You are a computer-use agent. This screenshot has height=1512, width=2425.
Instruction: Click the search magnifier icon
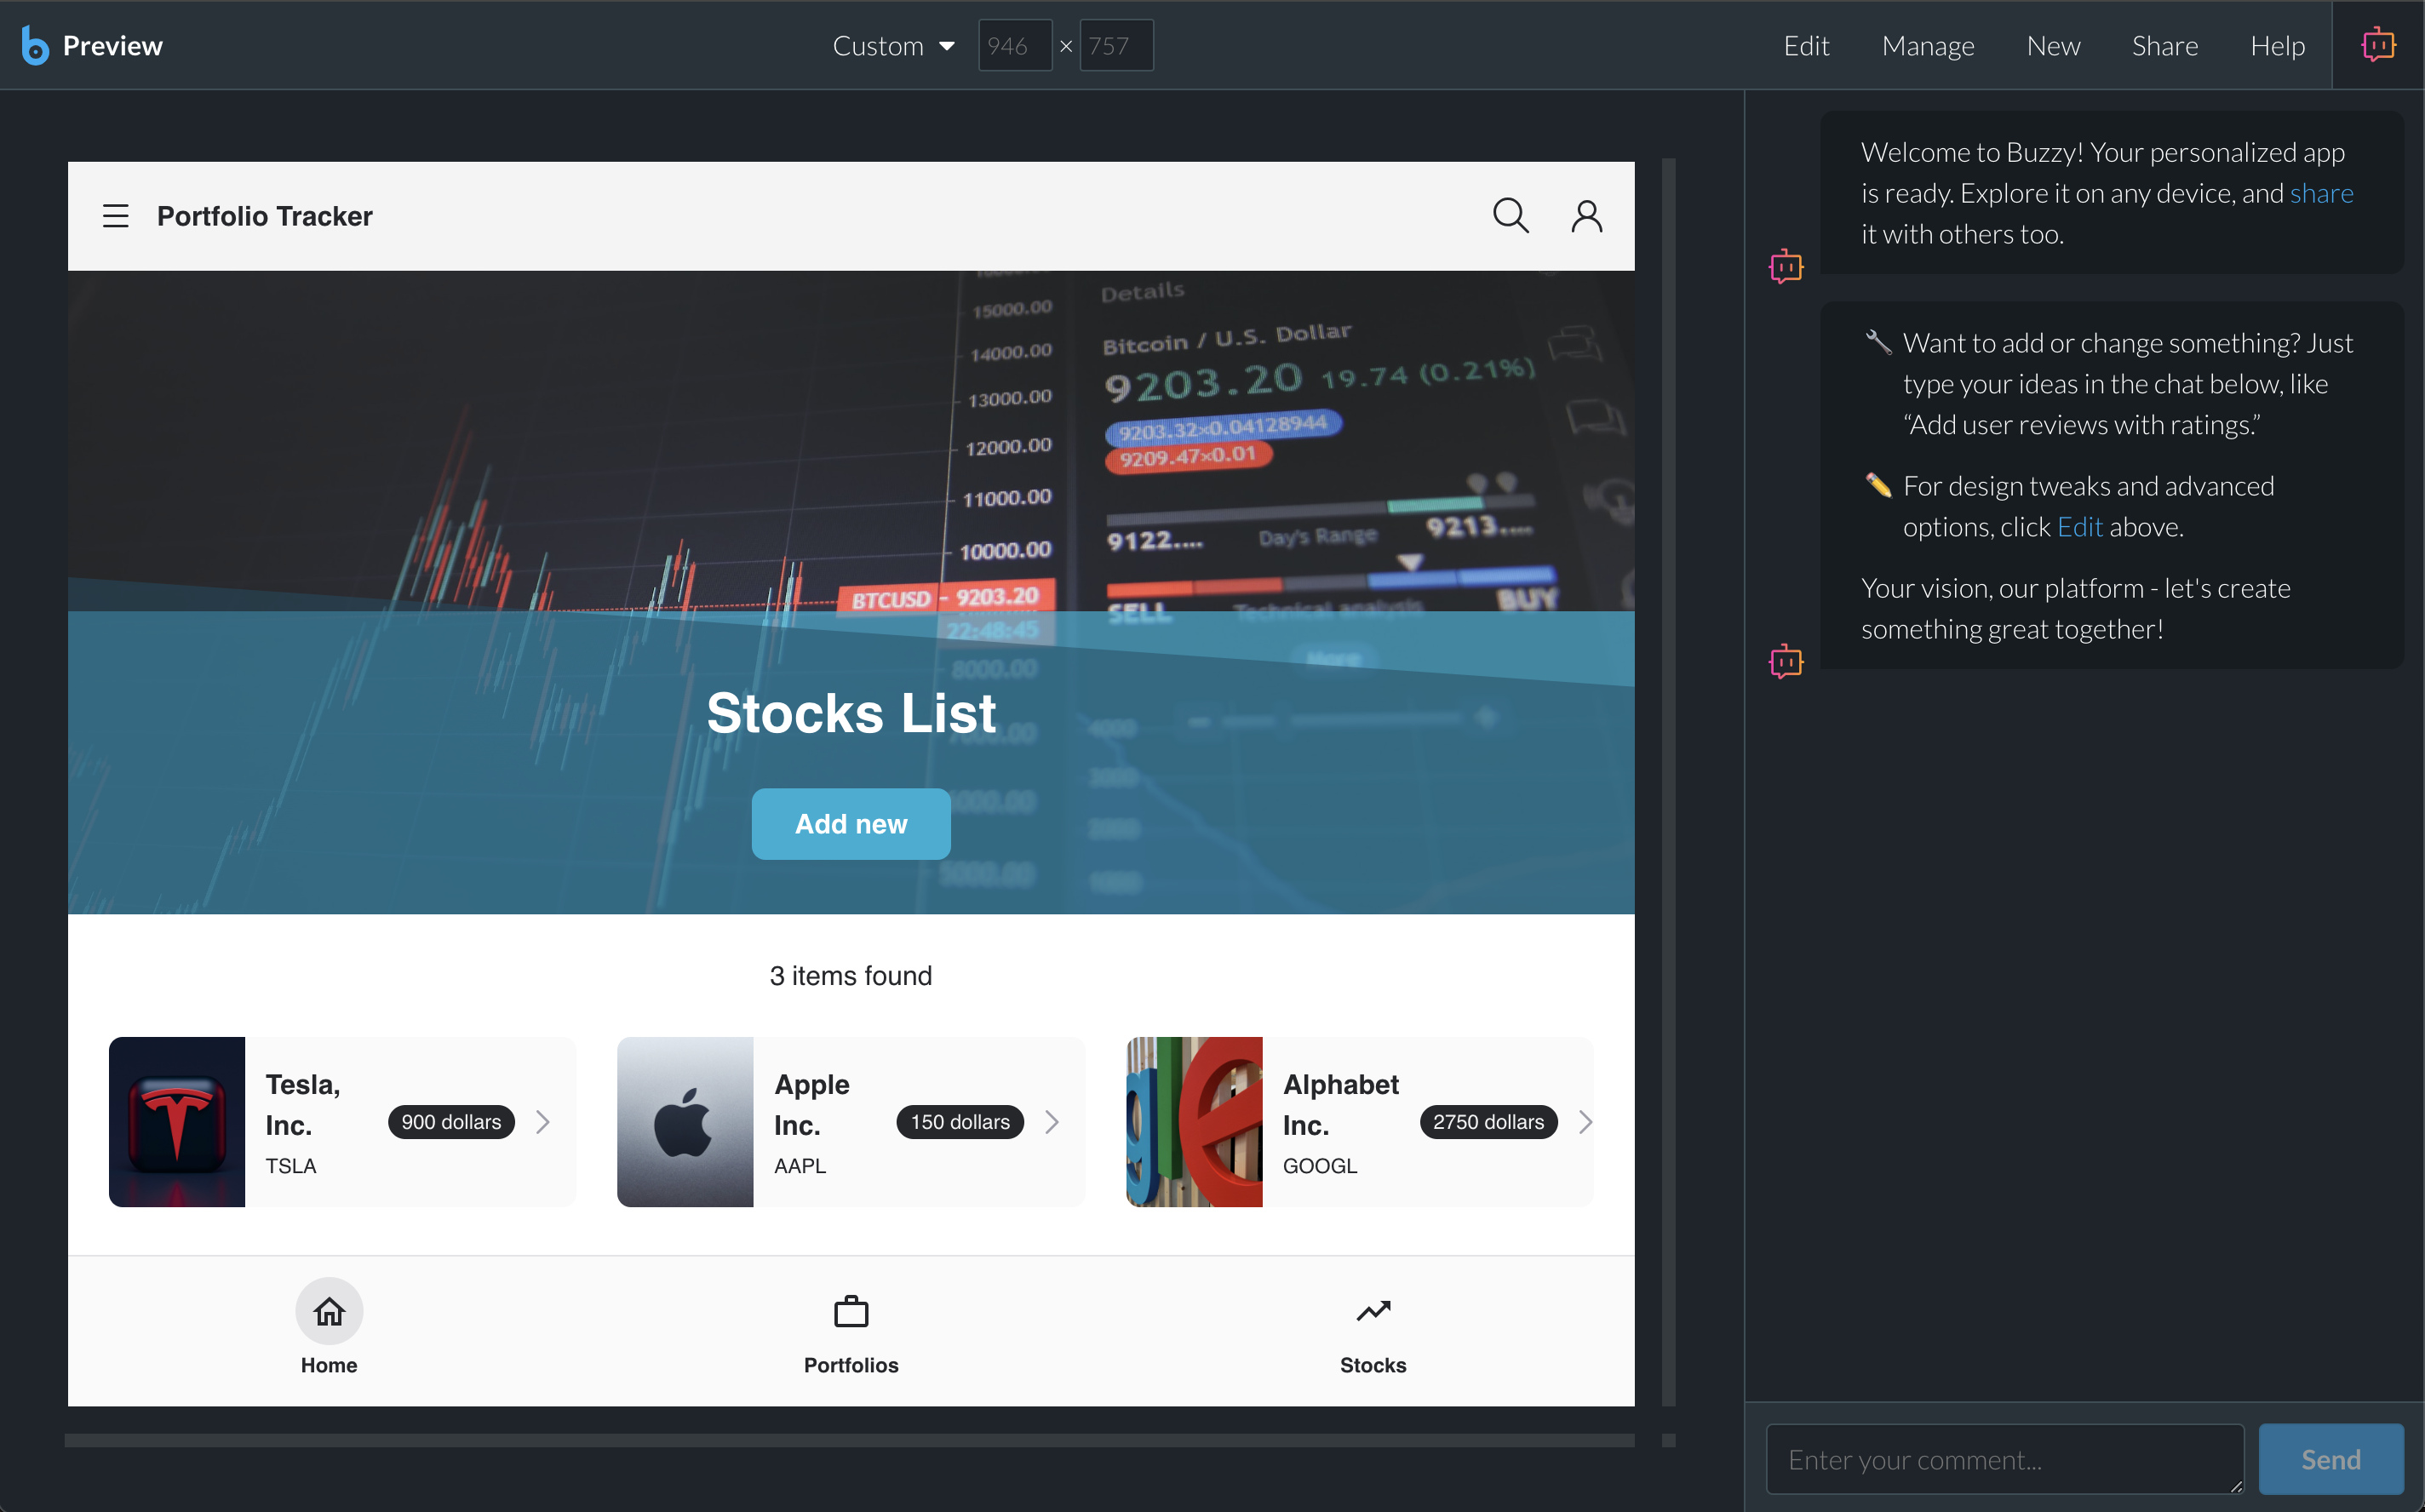tap(1510, 216)
